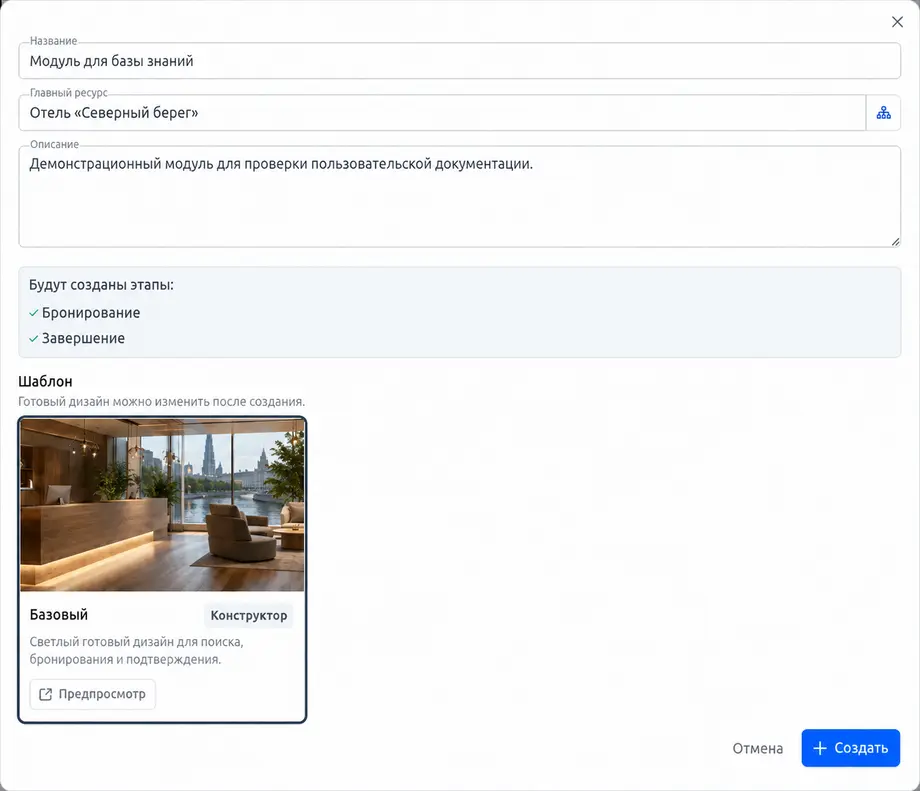Viewport: 920px width, 791px height.
Task: Click the Отмена button
Action: point(757,748)
